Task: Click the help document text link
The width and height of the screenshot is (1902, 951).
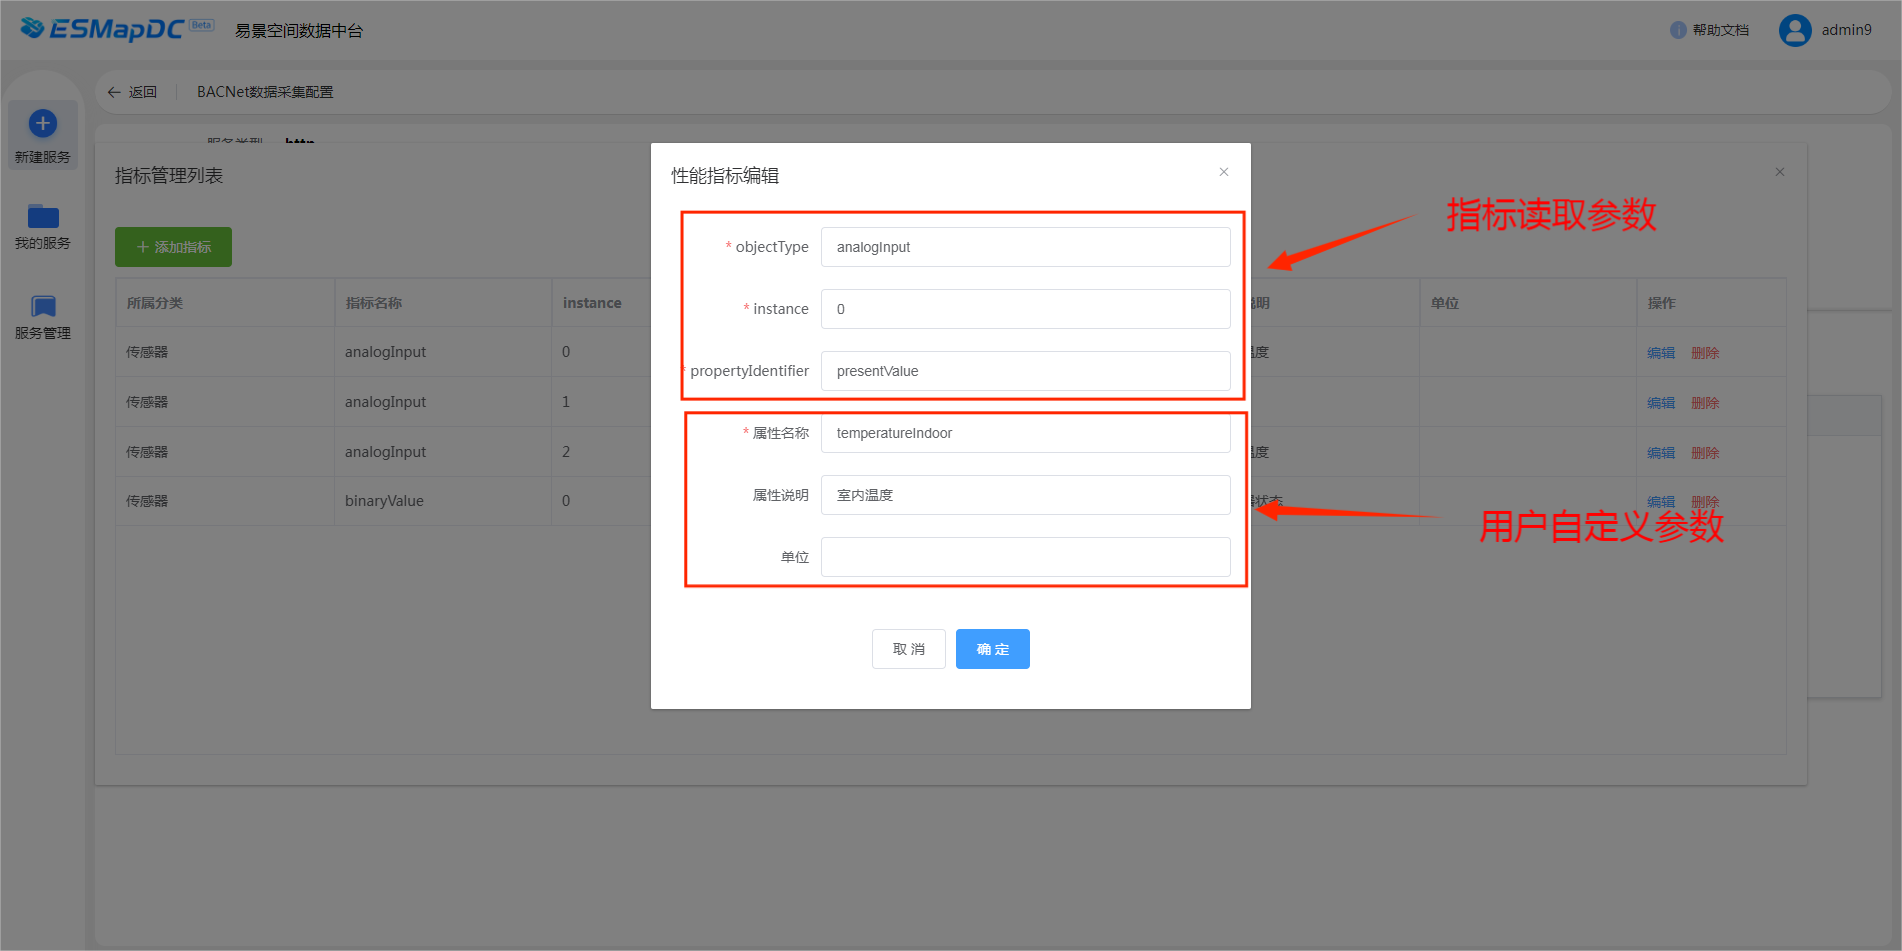Action: coord(1721,30)
